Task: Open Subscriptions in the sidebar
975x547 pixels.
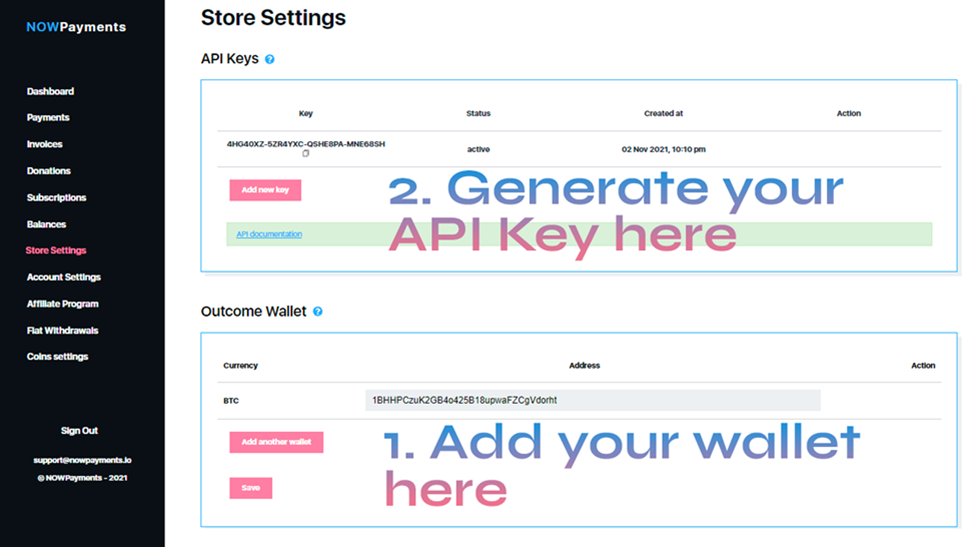Action: (x=57, y=198)
